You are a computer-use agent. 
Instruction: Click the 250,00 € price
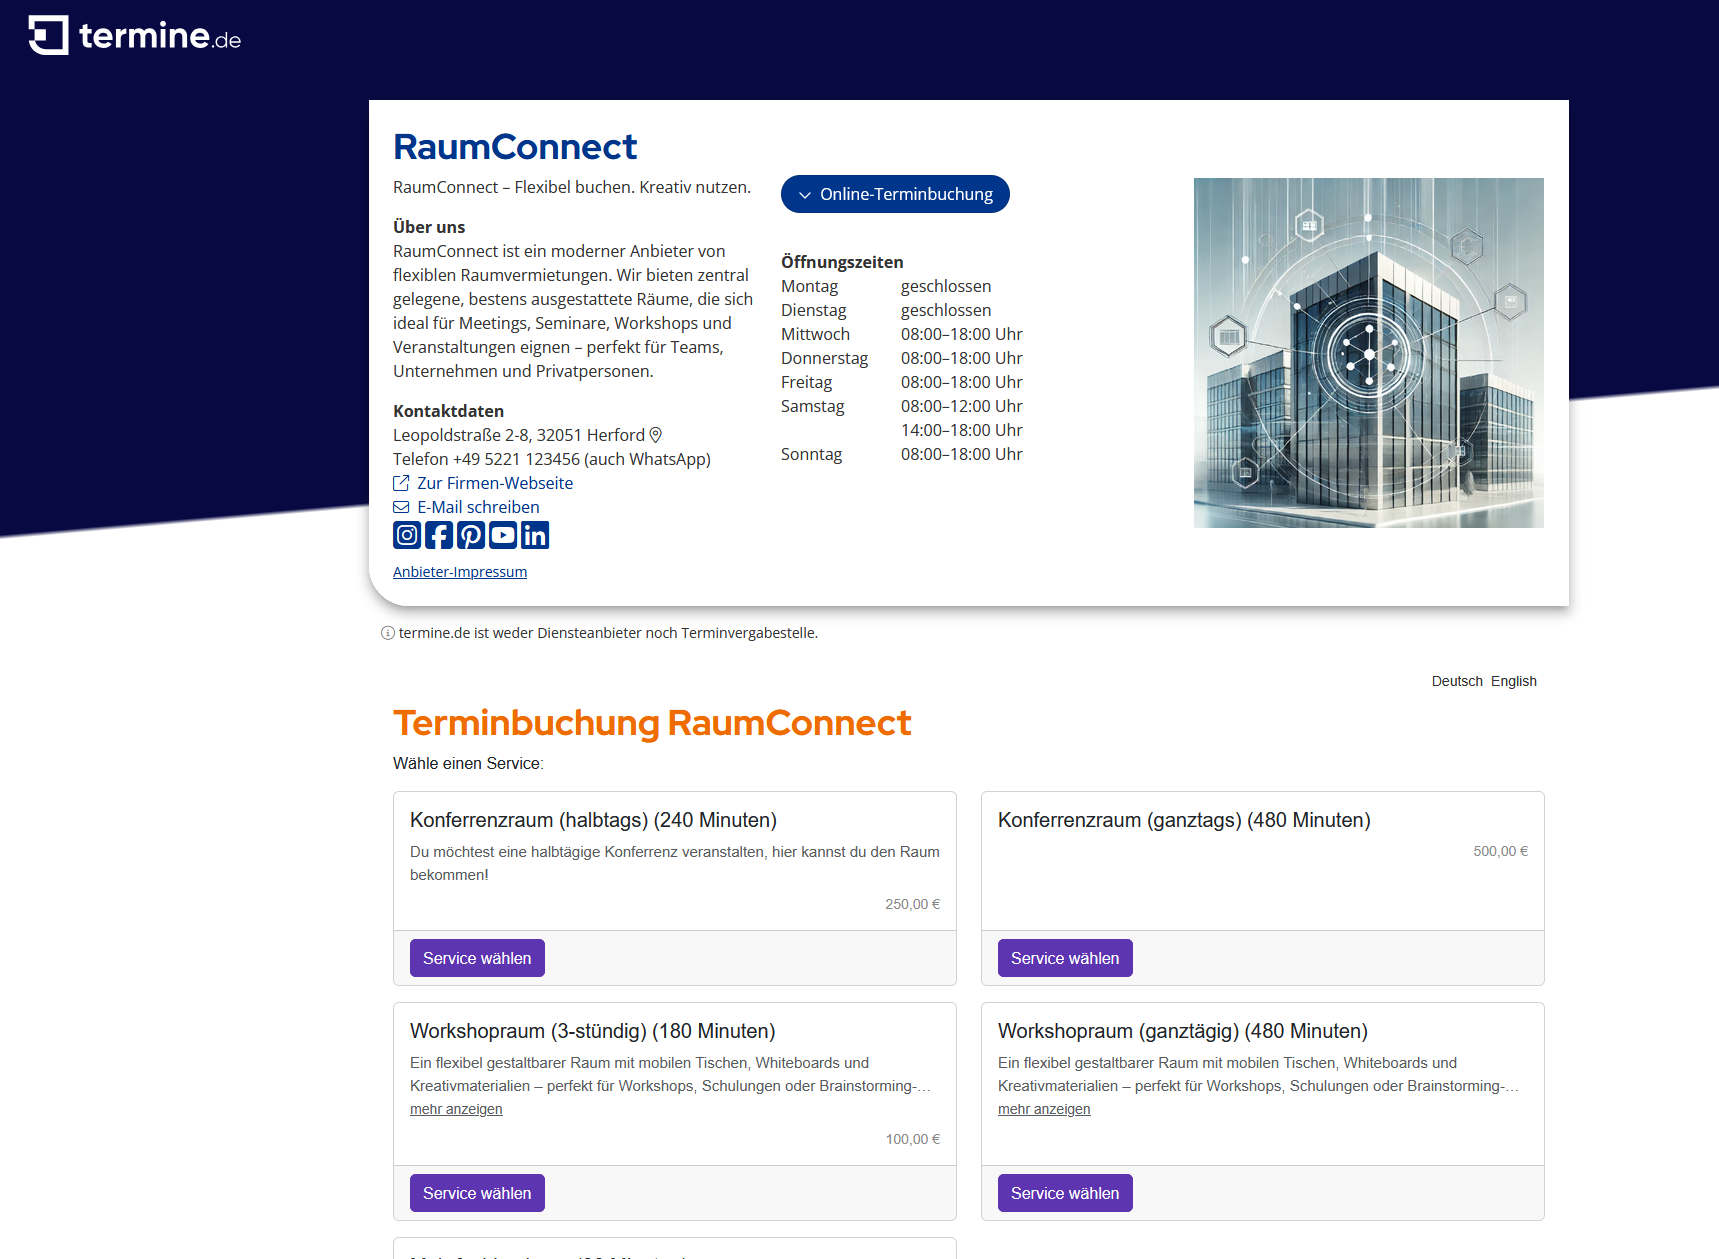(x=913, y=904)
